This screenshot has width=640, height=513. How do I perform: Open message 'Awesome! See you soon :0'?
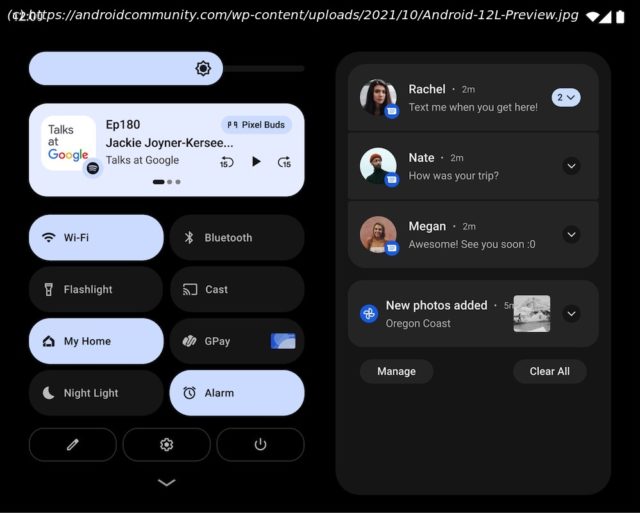pyautogui.click(x=472, y=244)
